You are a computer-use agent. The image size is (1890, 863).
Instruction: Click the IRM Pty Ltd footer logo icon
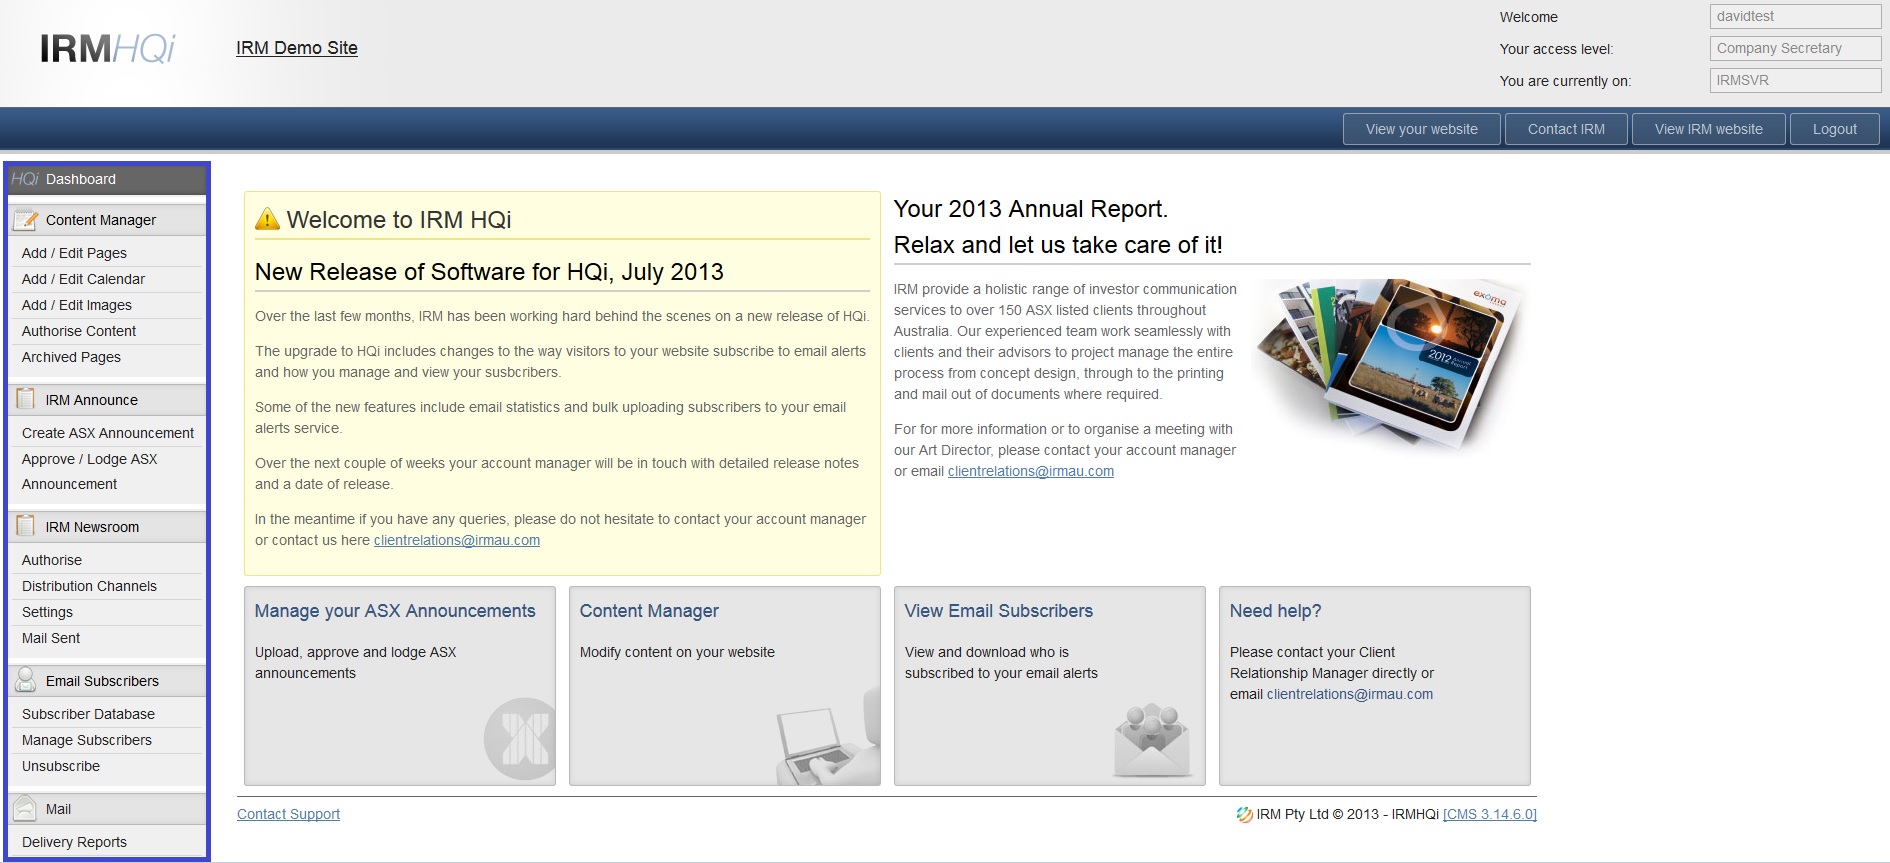coord(1244,814)
